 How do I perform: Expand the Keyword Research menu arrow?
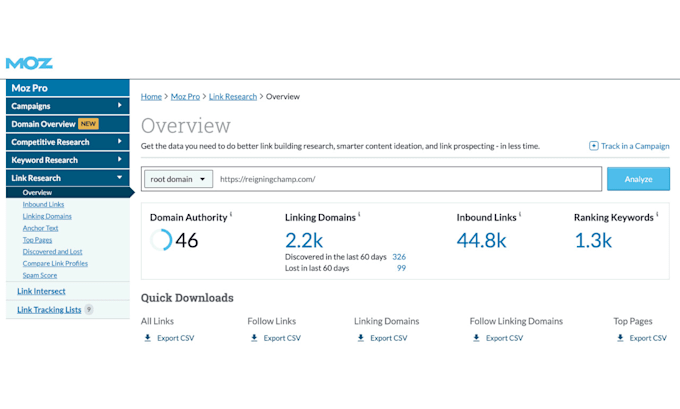click(x=119, y=159)
